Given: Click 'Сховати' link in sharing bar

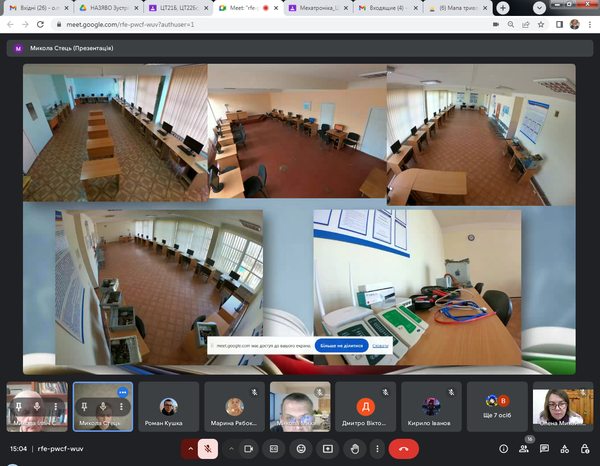Looking at the screenshot, I should [381, 345].
